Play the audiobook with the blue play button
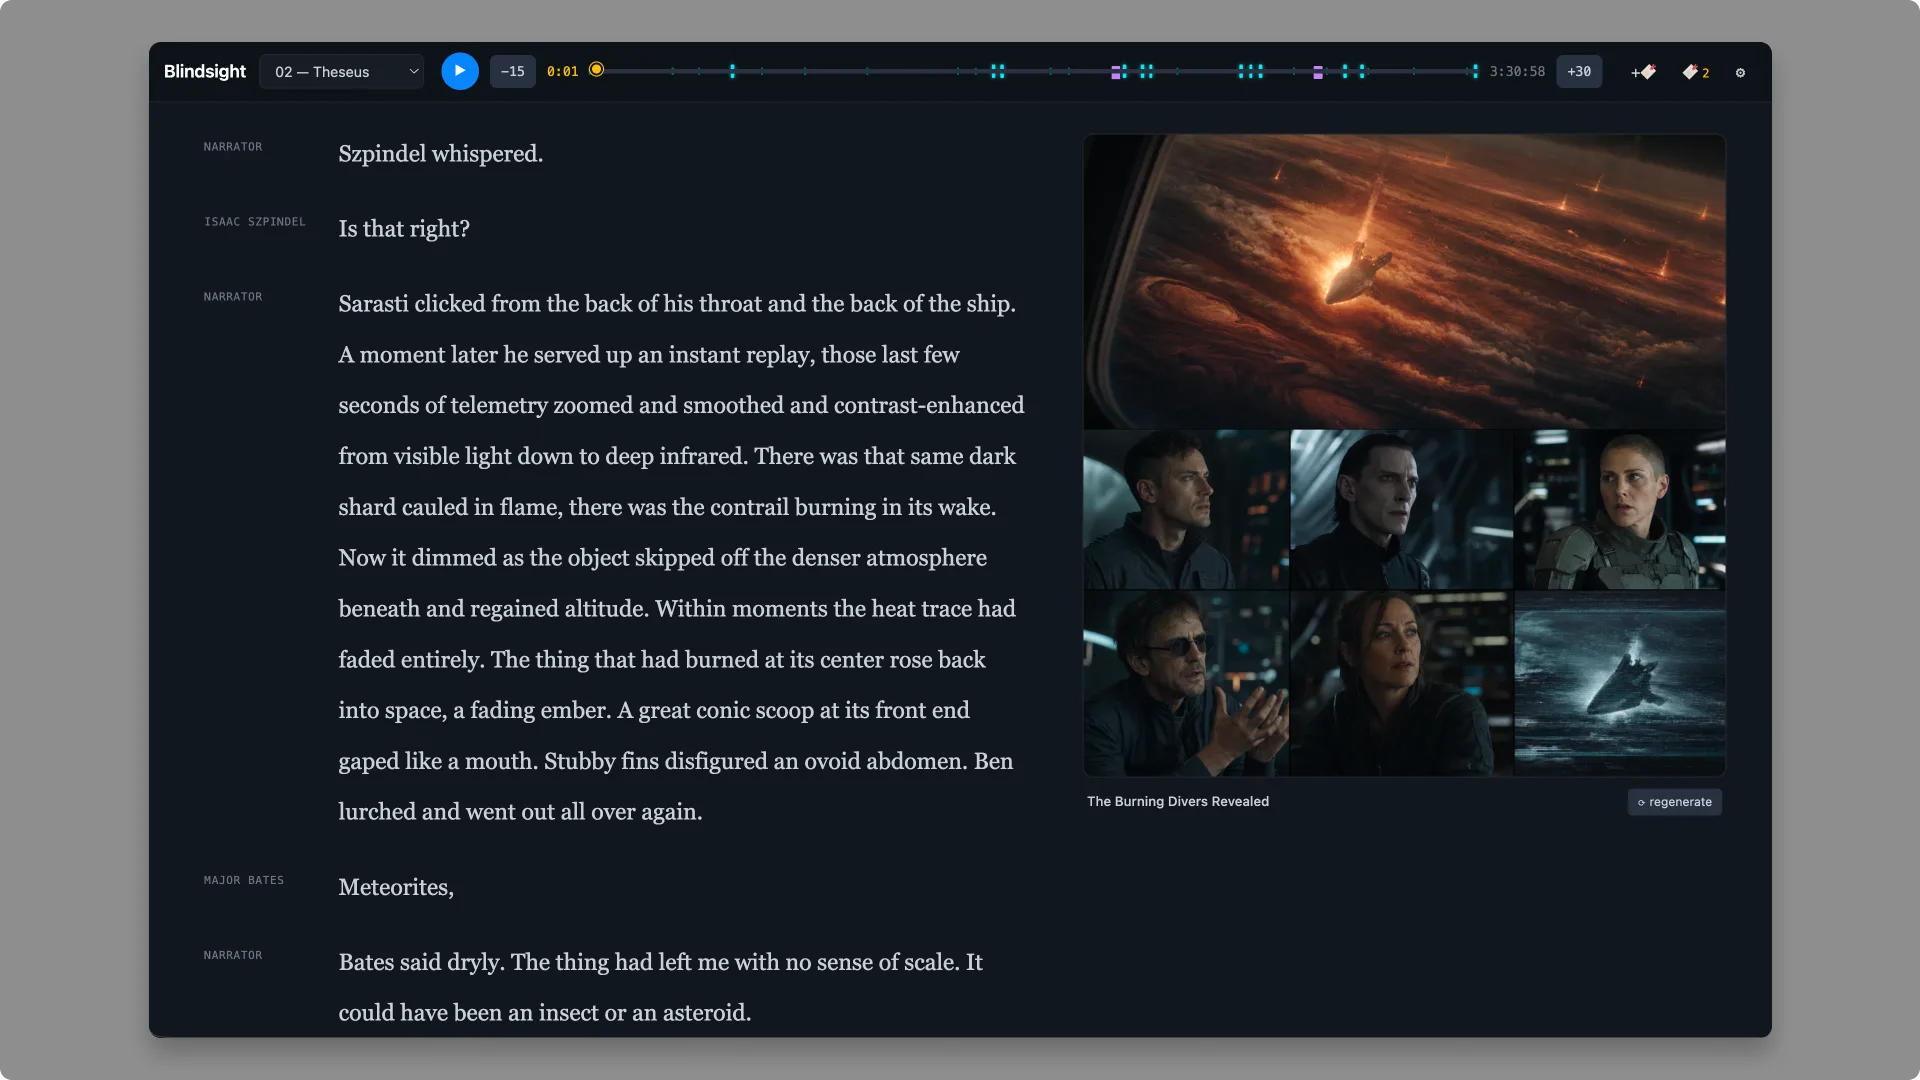 460,71
